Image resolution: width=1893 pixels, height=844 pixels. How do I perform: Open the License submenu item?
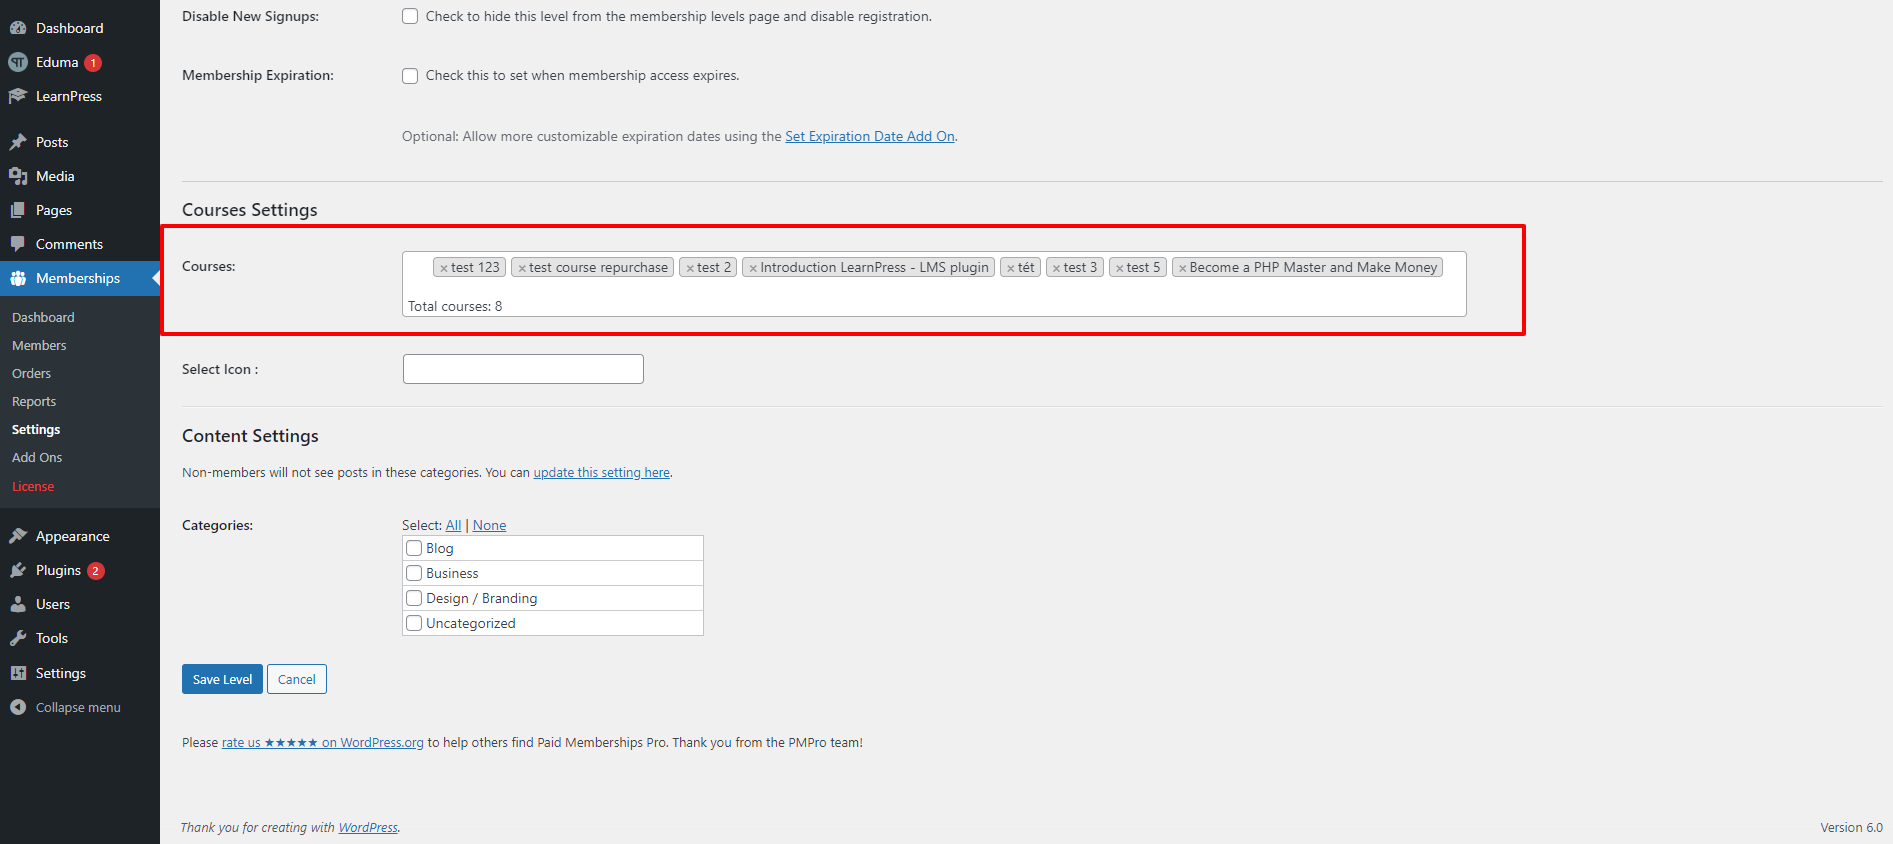[x=33, y=486]
